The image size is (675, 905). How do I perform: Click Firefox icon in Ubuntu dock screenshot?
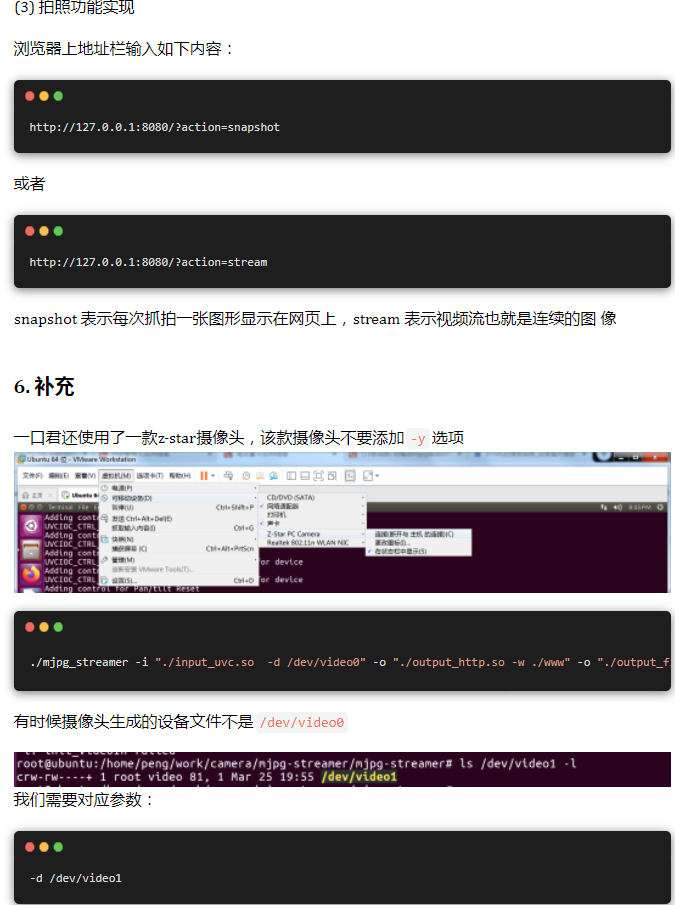pyautogui.click(x=31, y=574)
